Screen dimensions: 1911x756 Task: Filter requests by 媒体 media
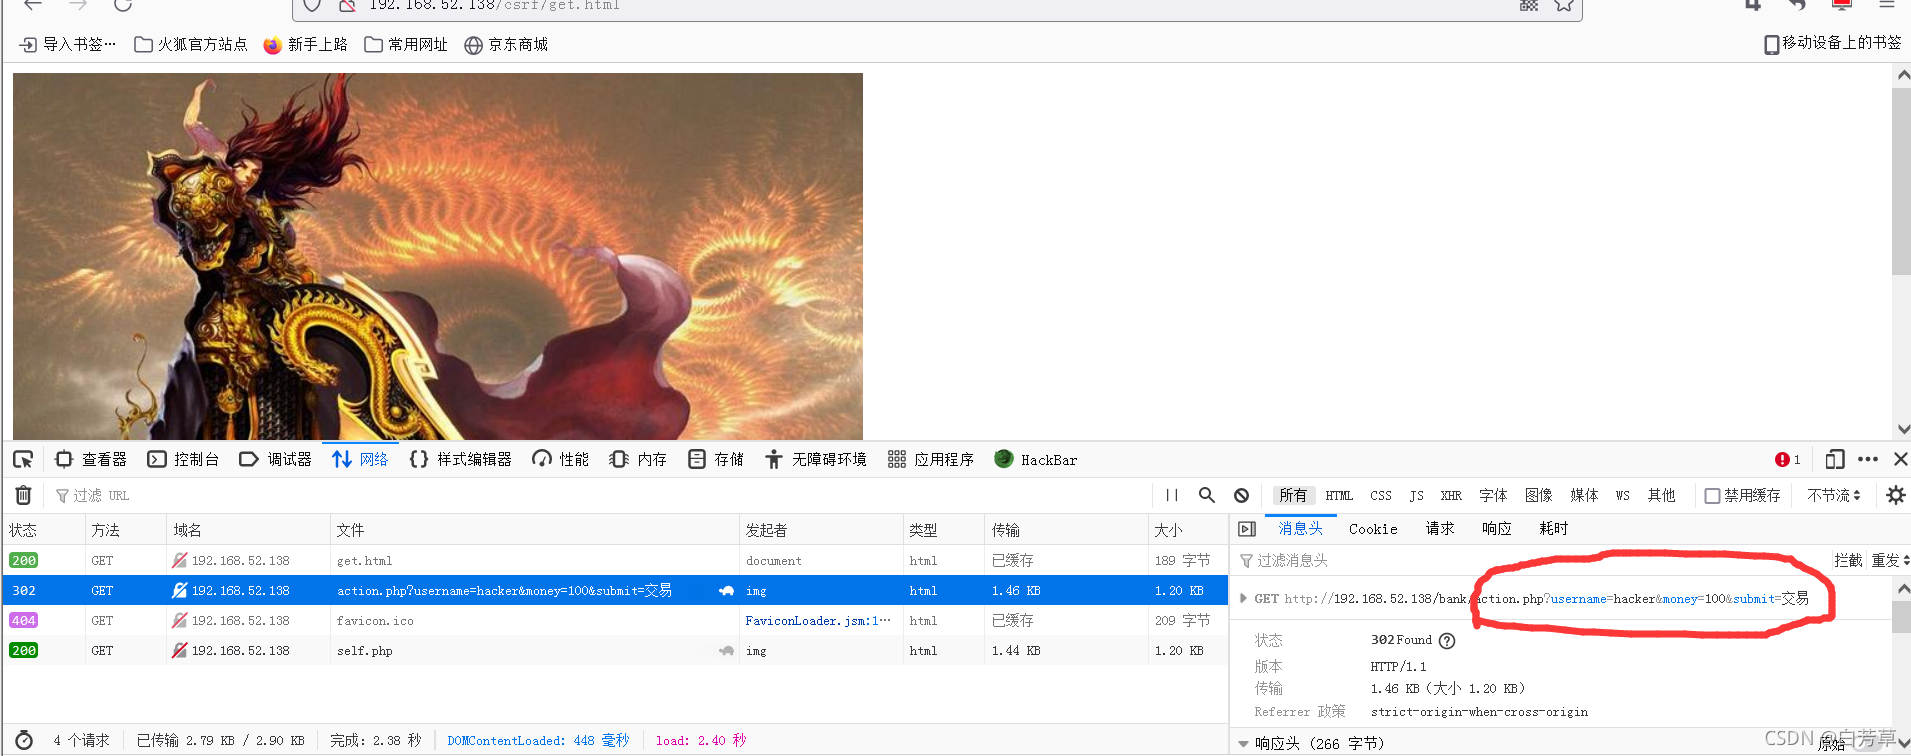click(1584, 495)
